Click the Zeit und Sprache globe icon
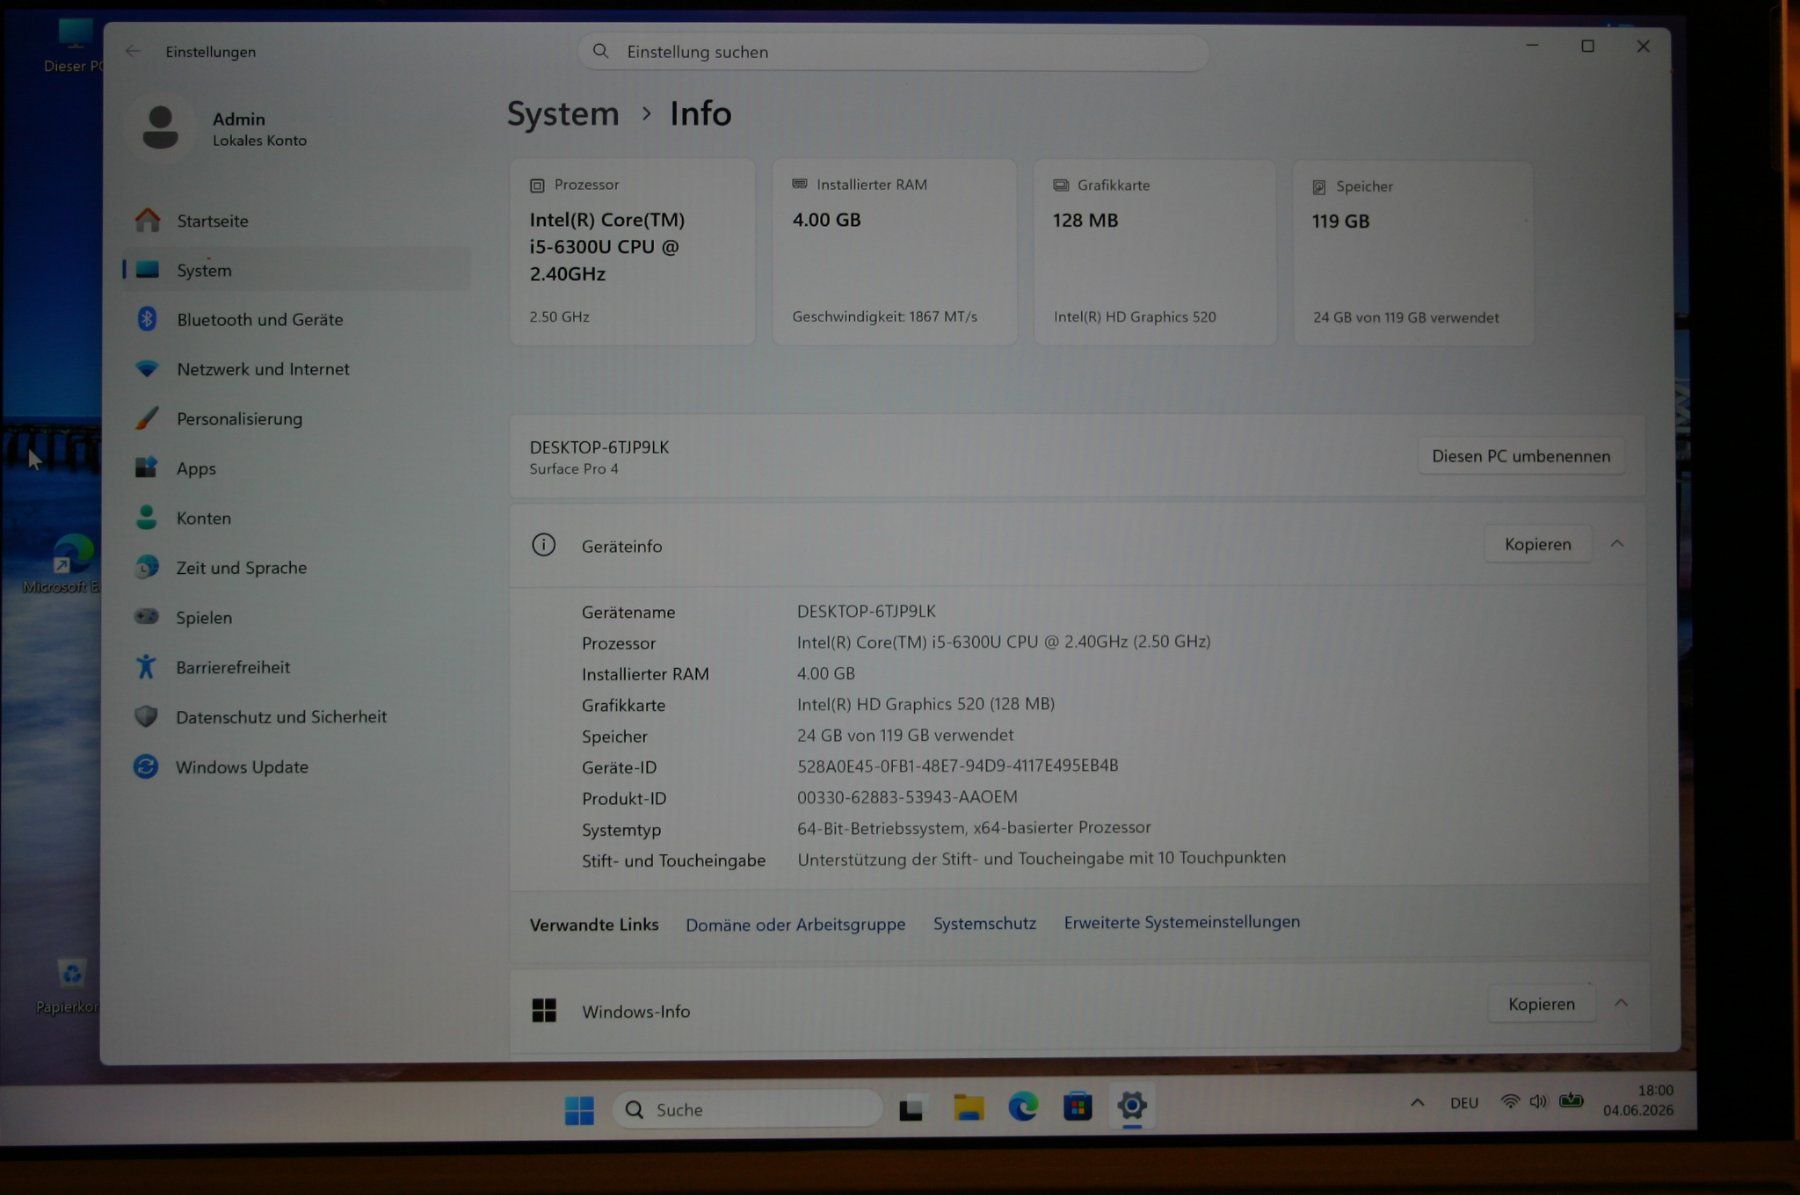The image size is (1800, 1195). click(147, 567)
